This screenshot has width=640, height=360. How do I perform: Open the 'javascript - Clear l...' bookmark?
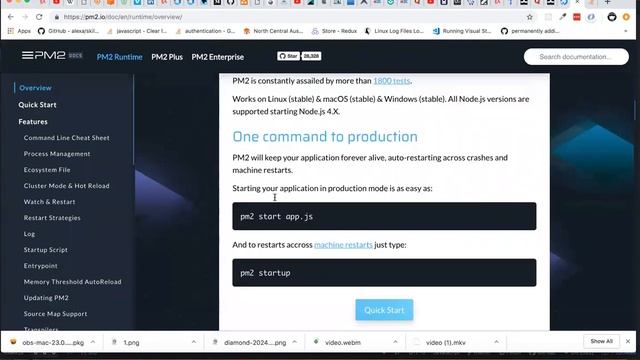tap(137, 31)
